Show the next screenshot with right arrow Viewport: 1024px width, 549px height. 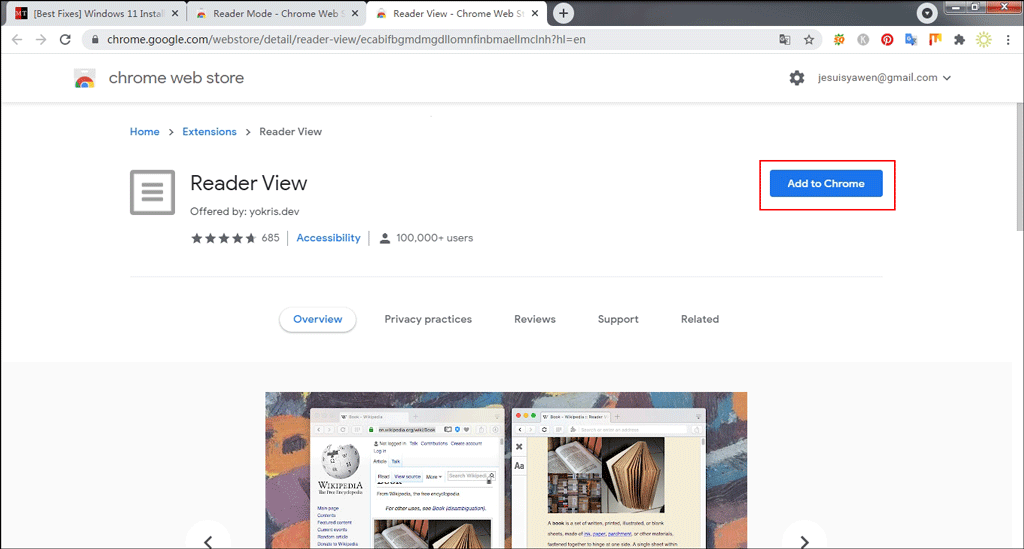point(805,541)
